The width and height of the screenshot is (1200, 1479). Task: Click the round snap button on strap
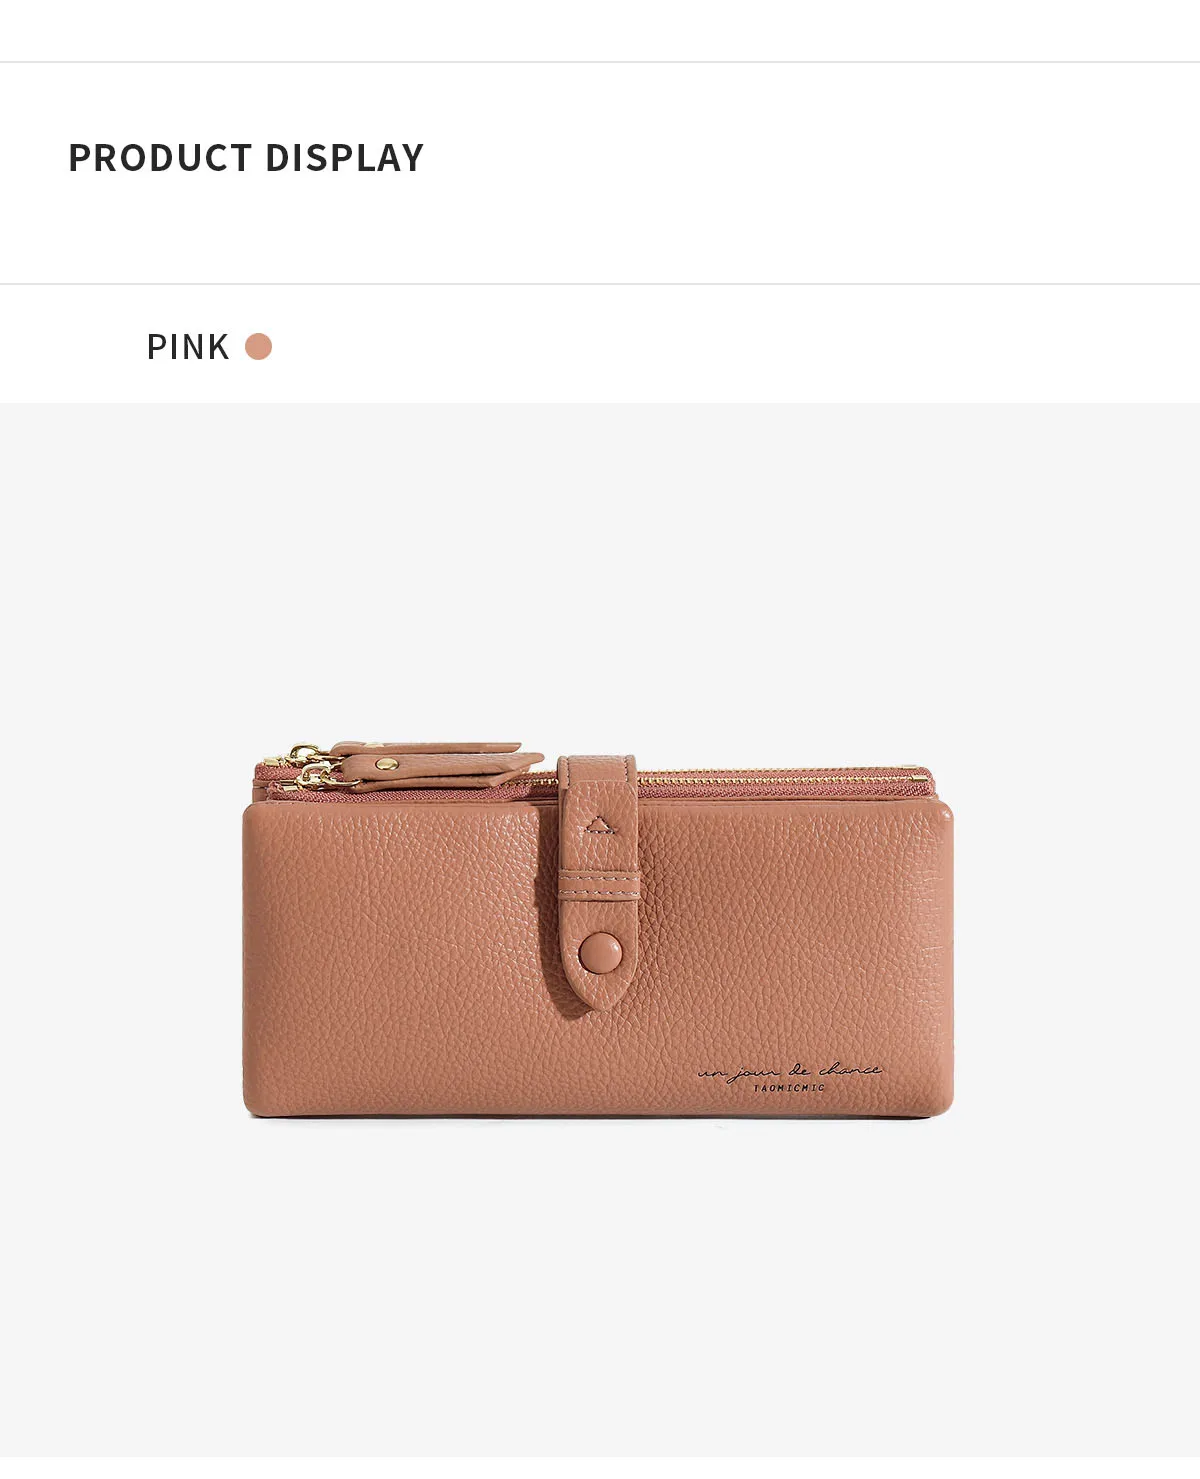pos(600,951)
